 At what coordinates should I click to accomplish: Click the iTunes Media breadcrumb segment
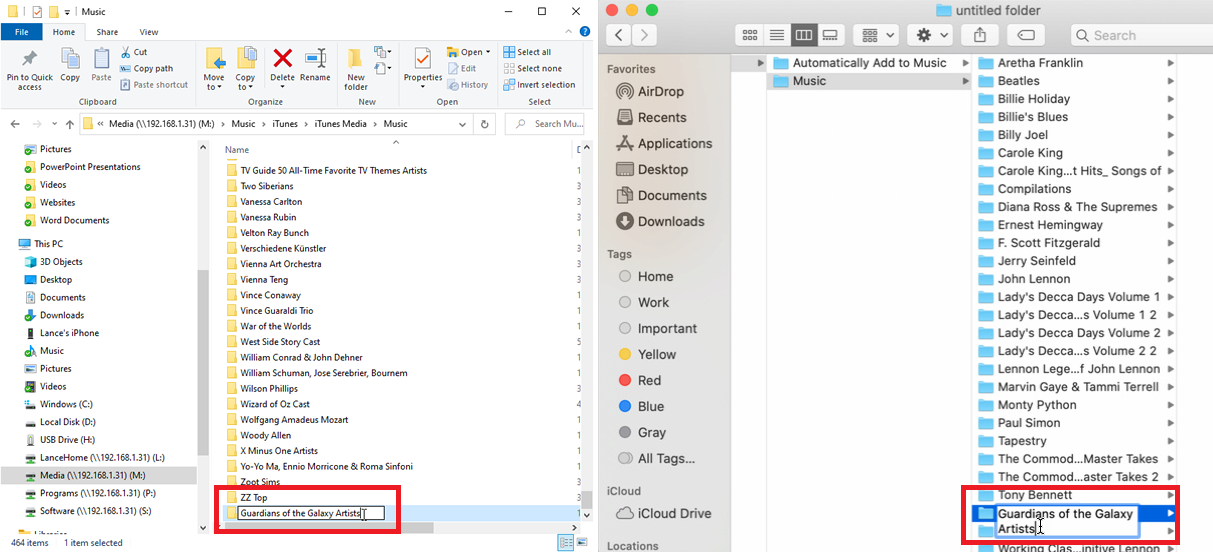point(340,124)
